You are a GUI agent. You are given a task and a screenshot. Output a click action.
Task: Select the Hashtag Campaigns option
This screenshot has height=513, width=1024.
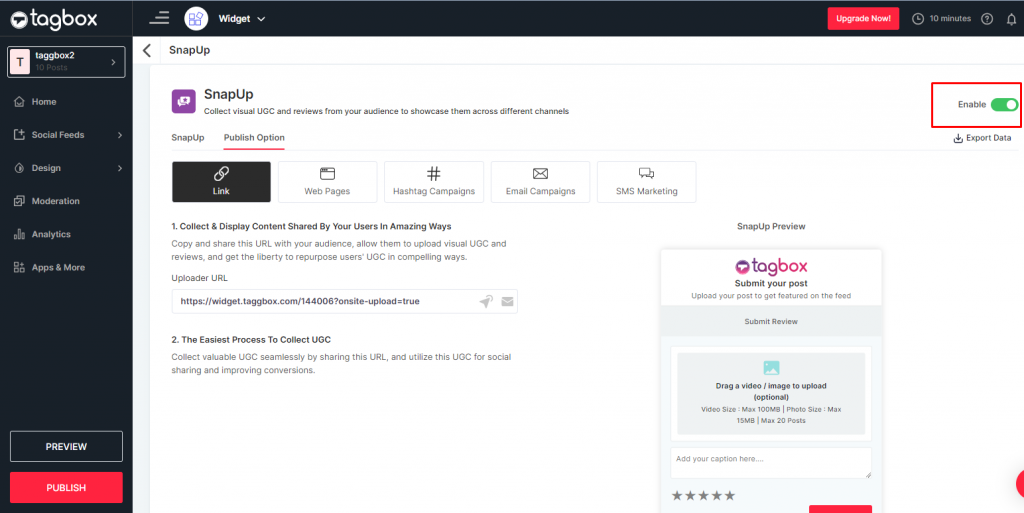coord(433,182)
